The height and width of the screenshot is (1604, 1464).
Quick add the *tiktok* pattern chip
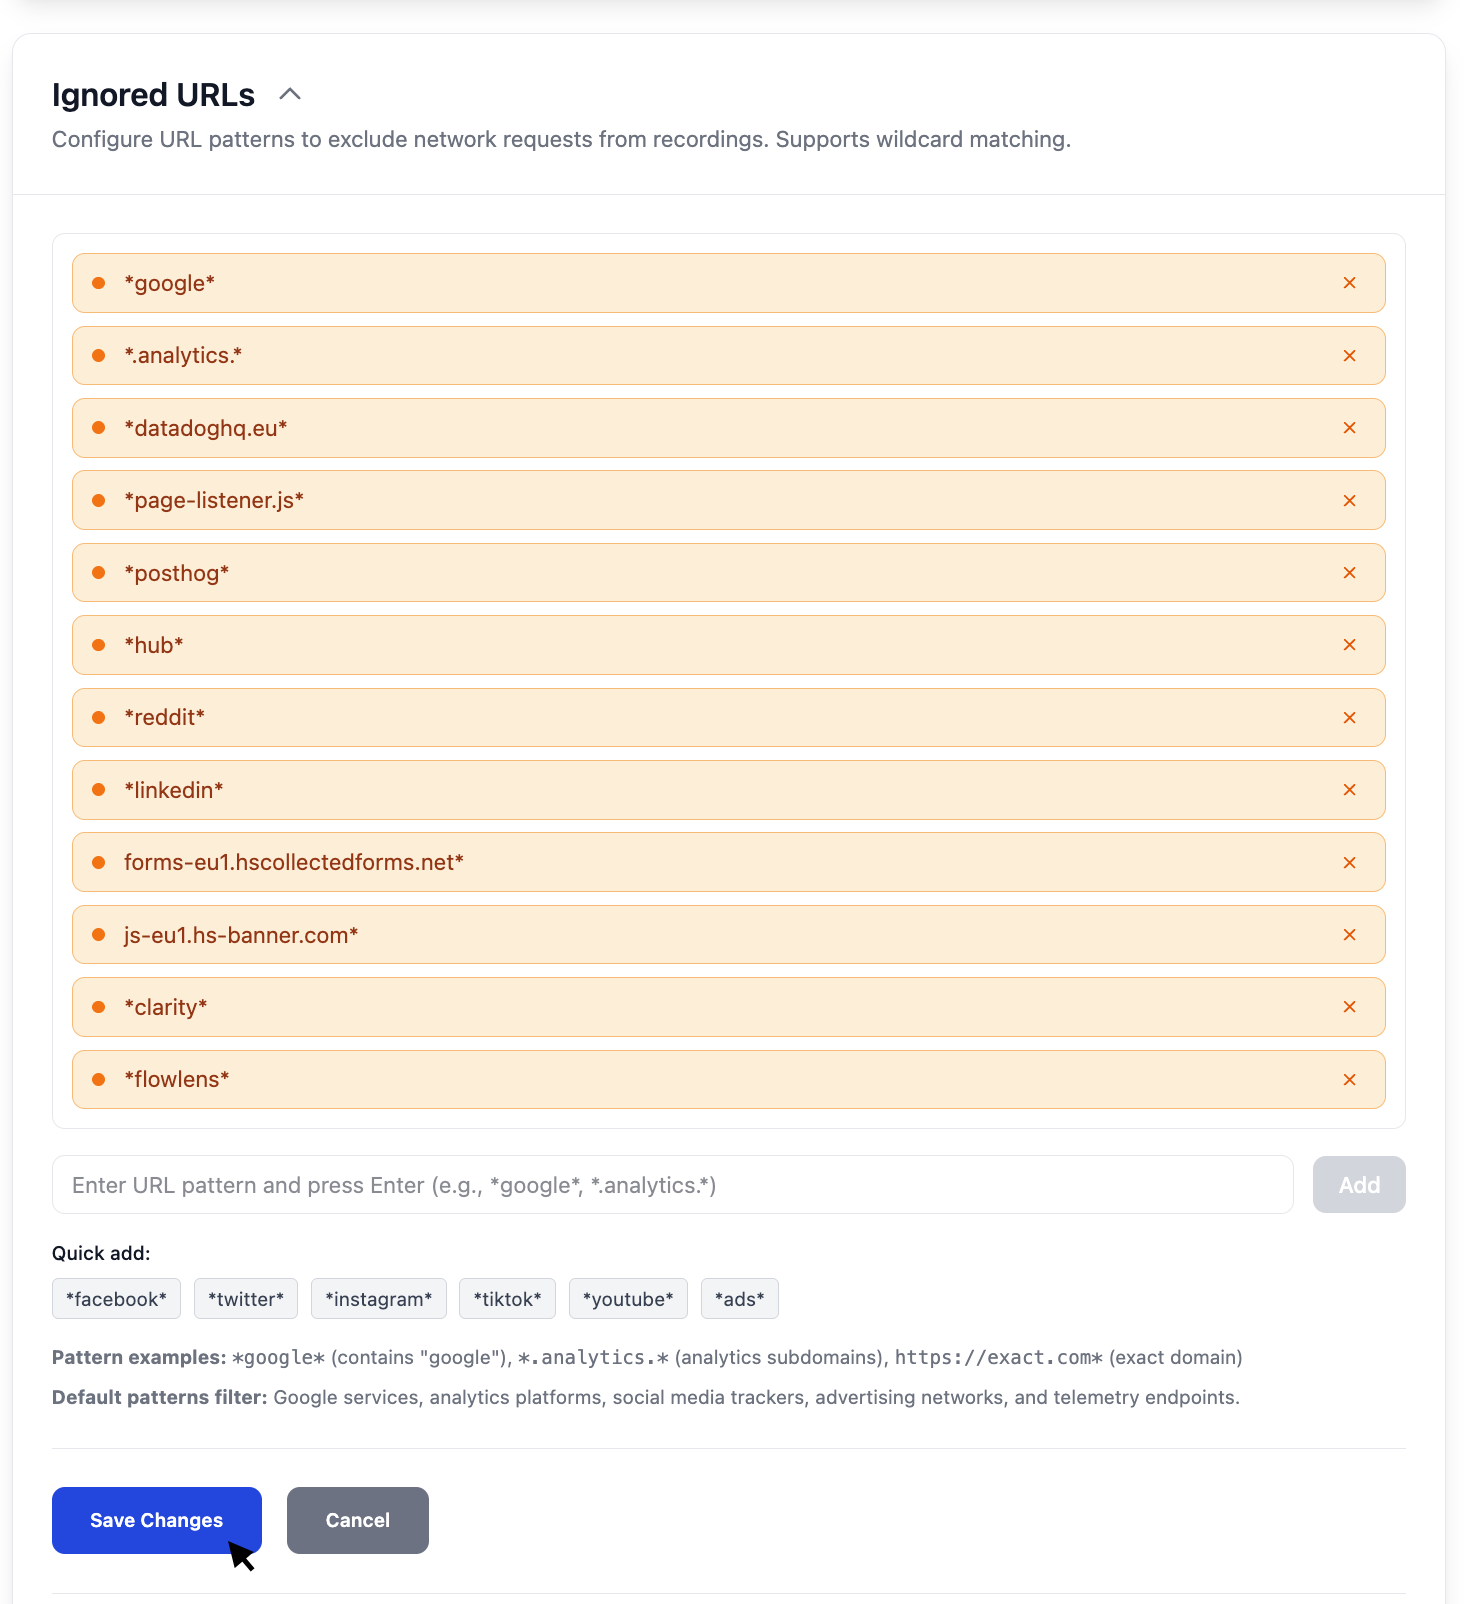(507, 1299)
